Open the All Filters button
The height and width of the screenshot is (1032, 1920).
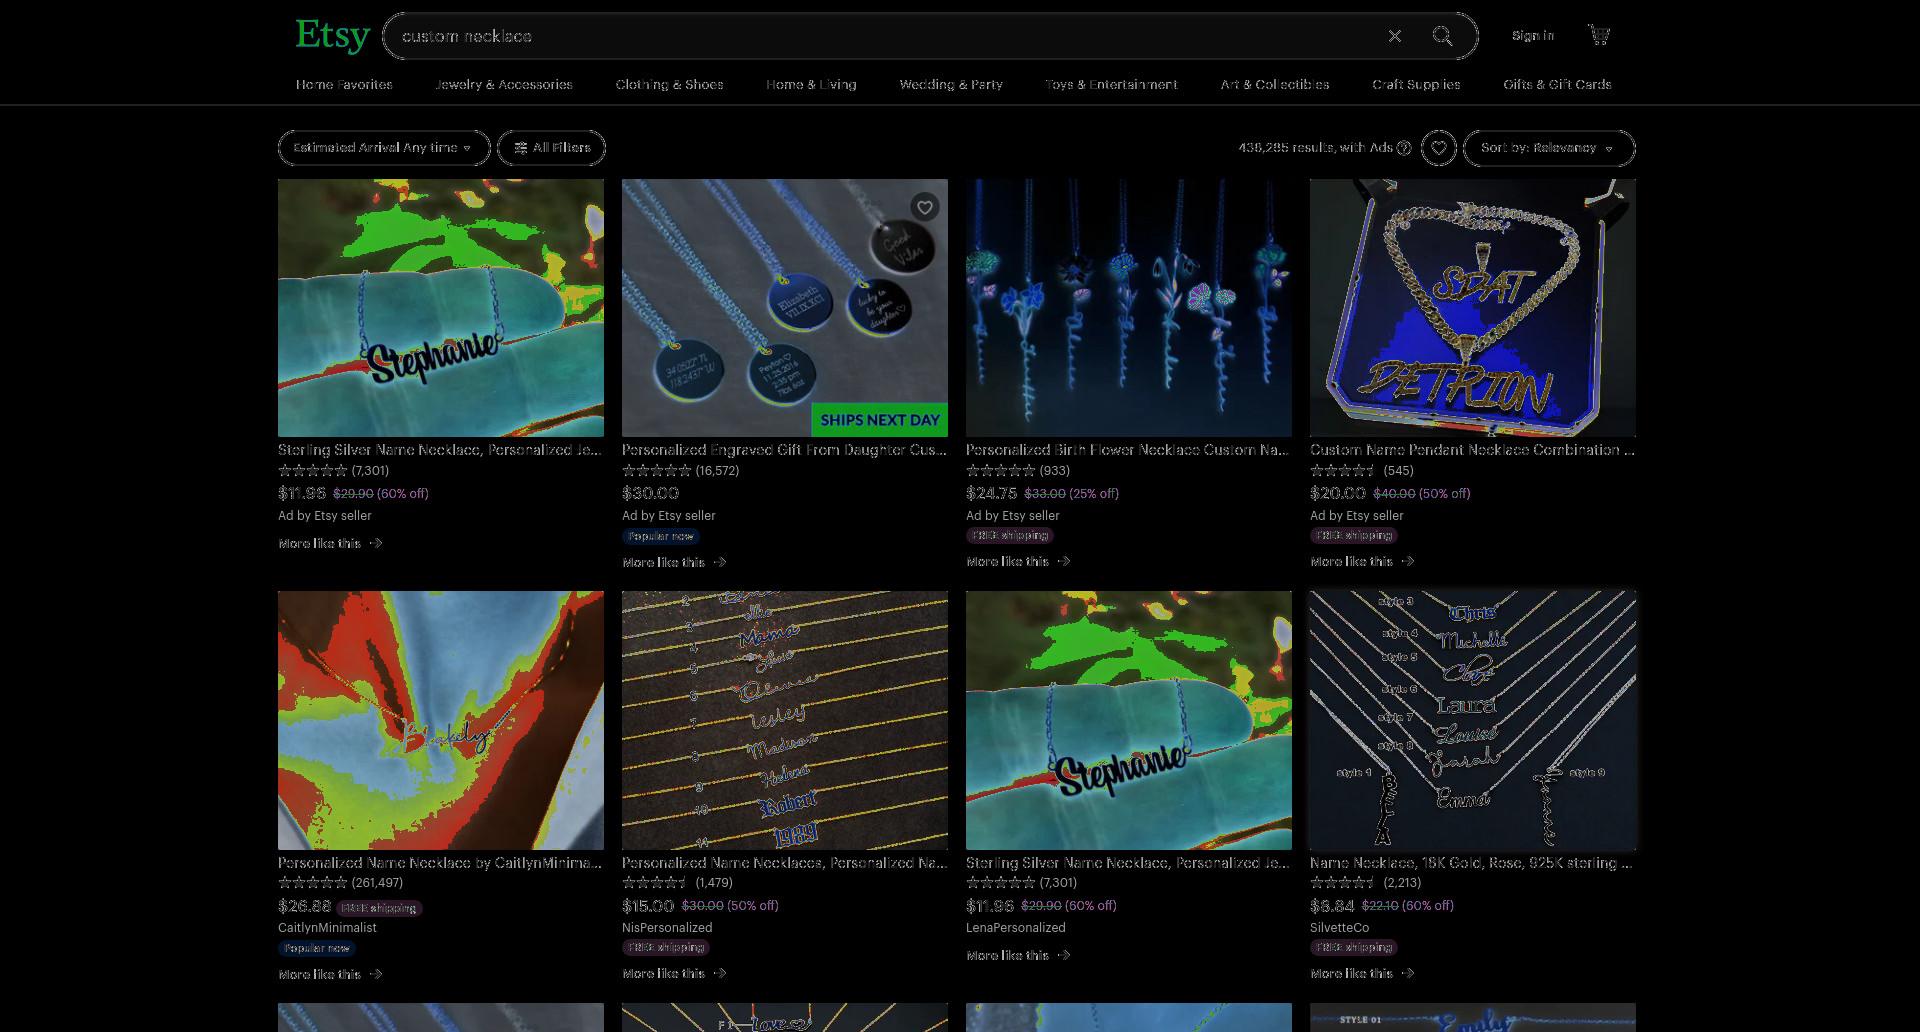(551, 148)
